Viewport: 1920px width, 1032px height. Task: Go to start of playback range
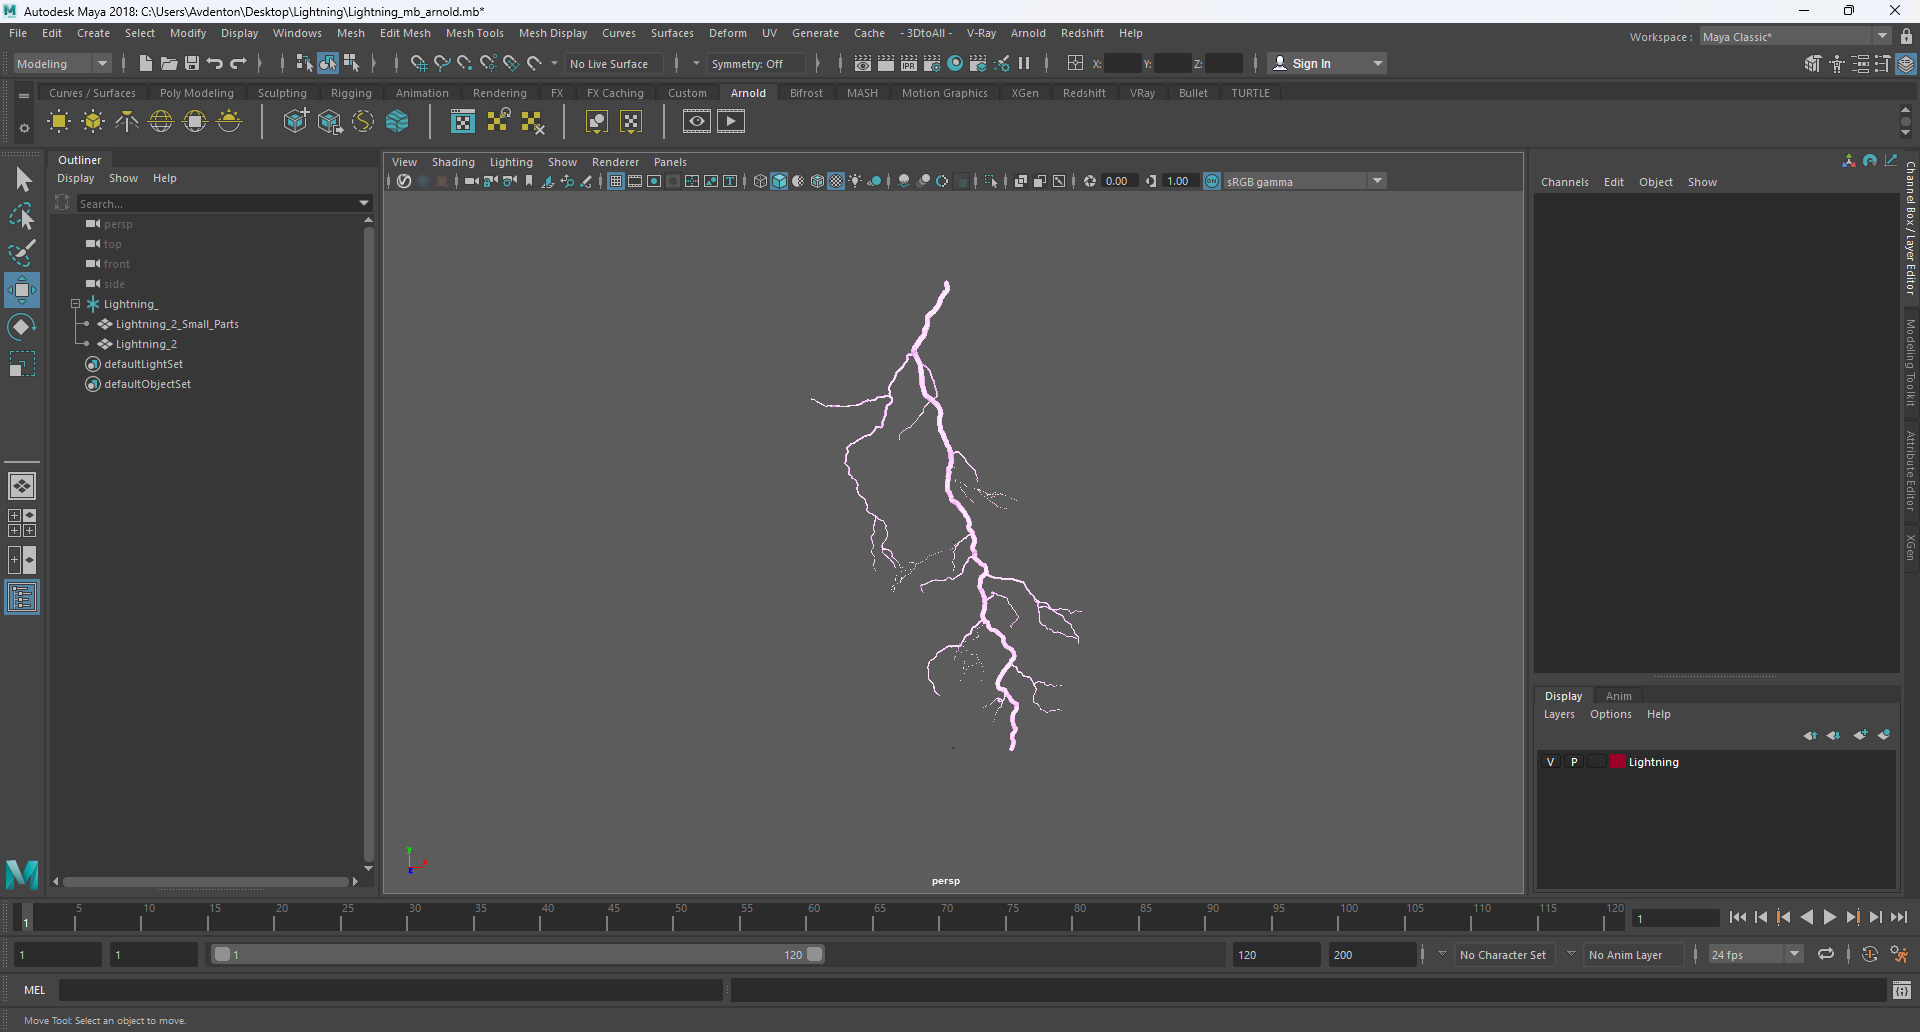point(1737,917)
